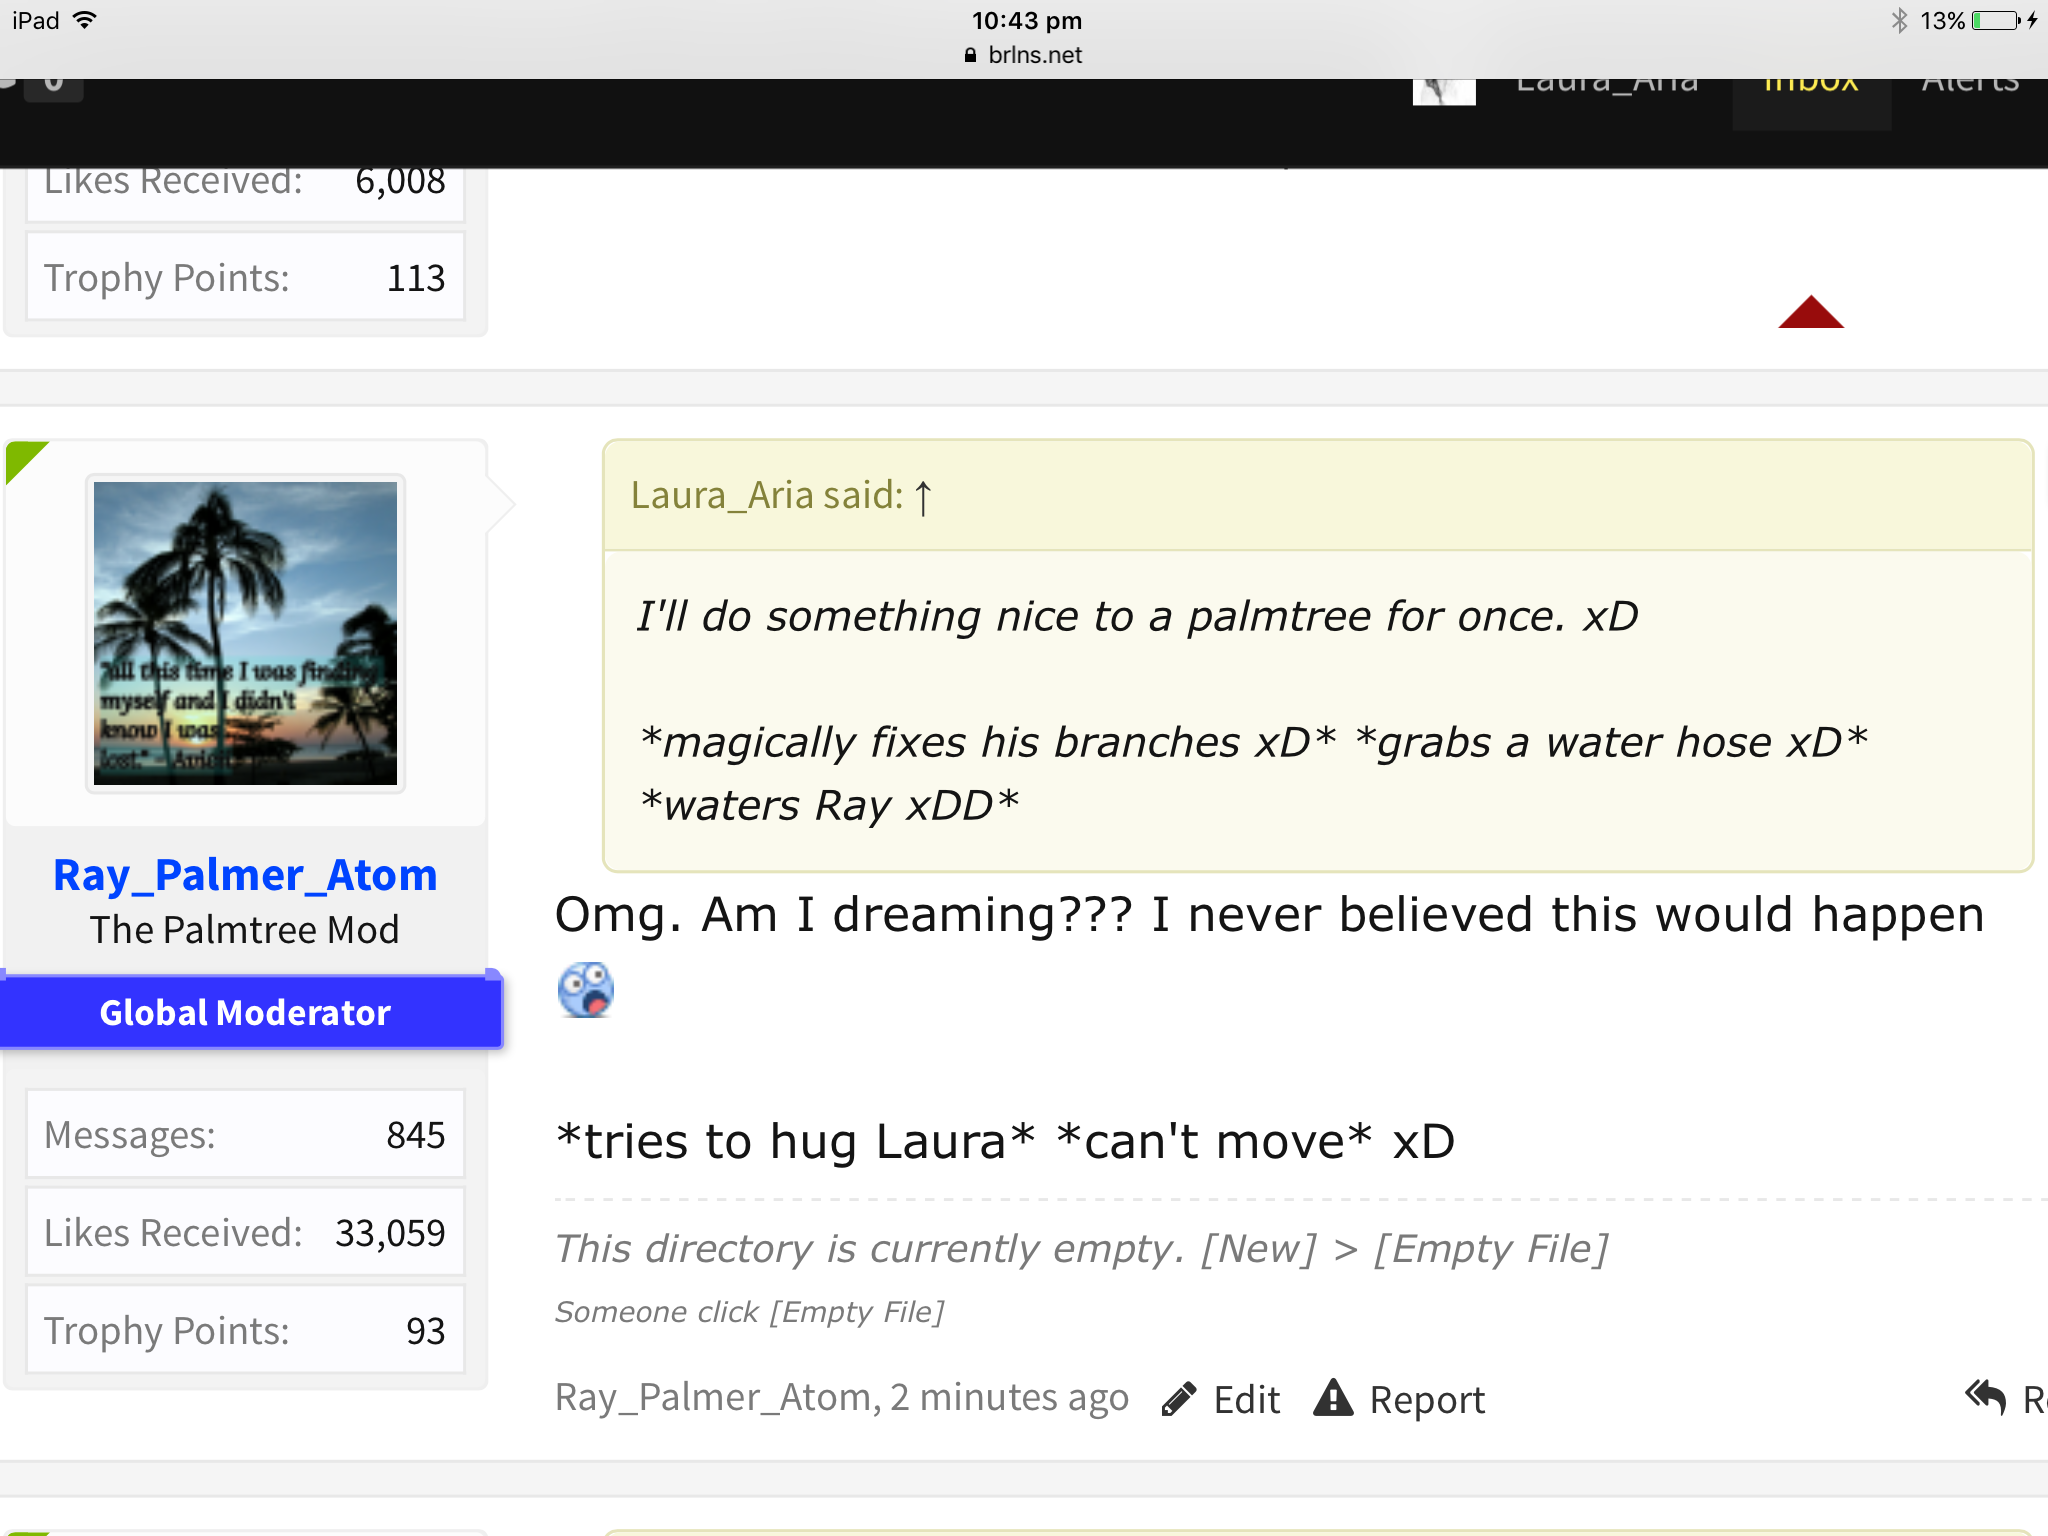The width and height of the screenshot is (2048, 1536).
Task: Open the Laura_Aria account menu
Action: 1607,86
